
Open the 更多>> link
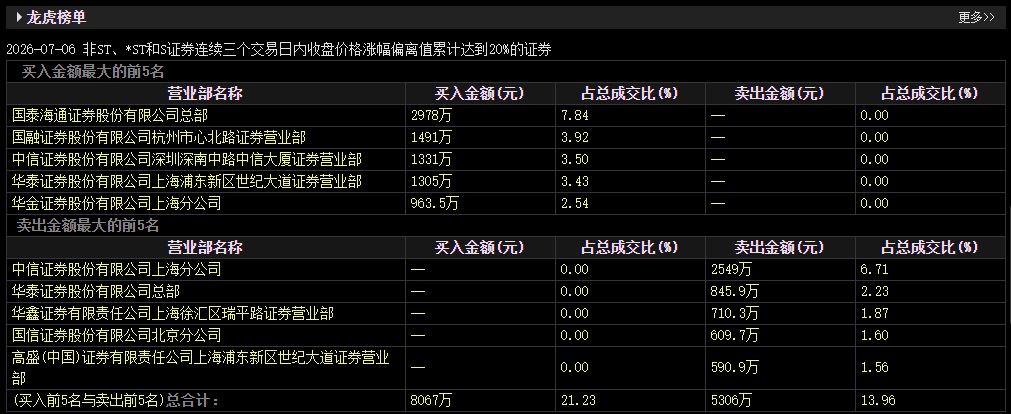tap(976, 18)
